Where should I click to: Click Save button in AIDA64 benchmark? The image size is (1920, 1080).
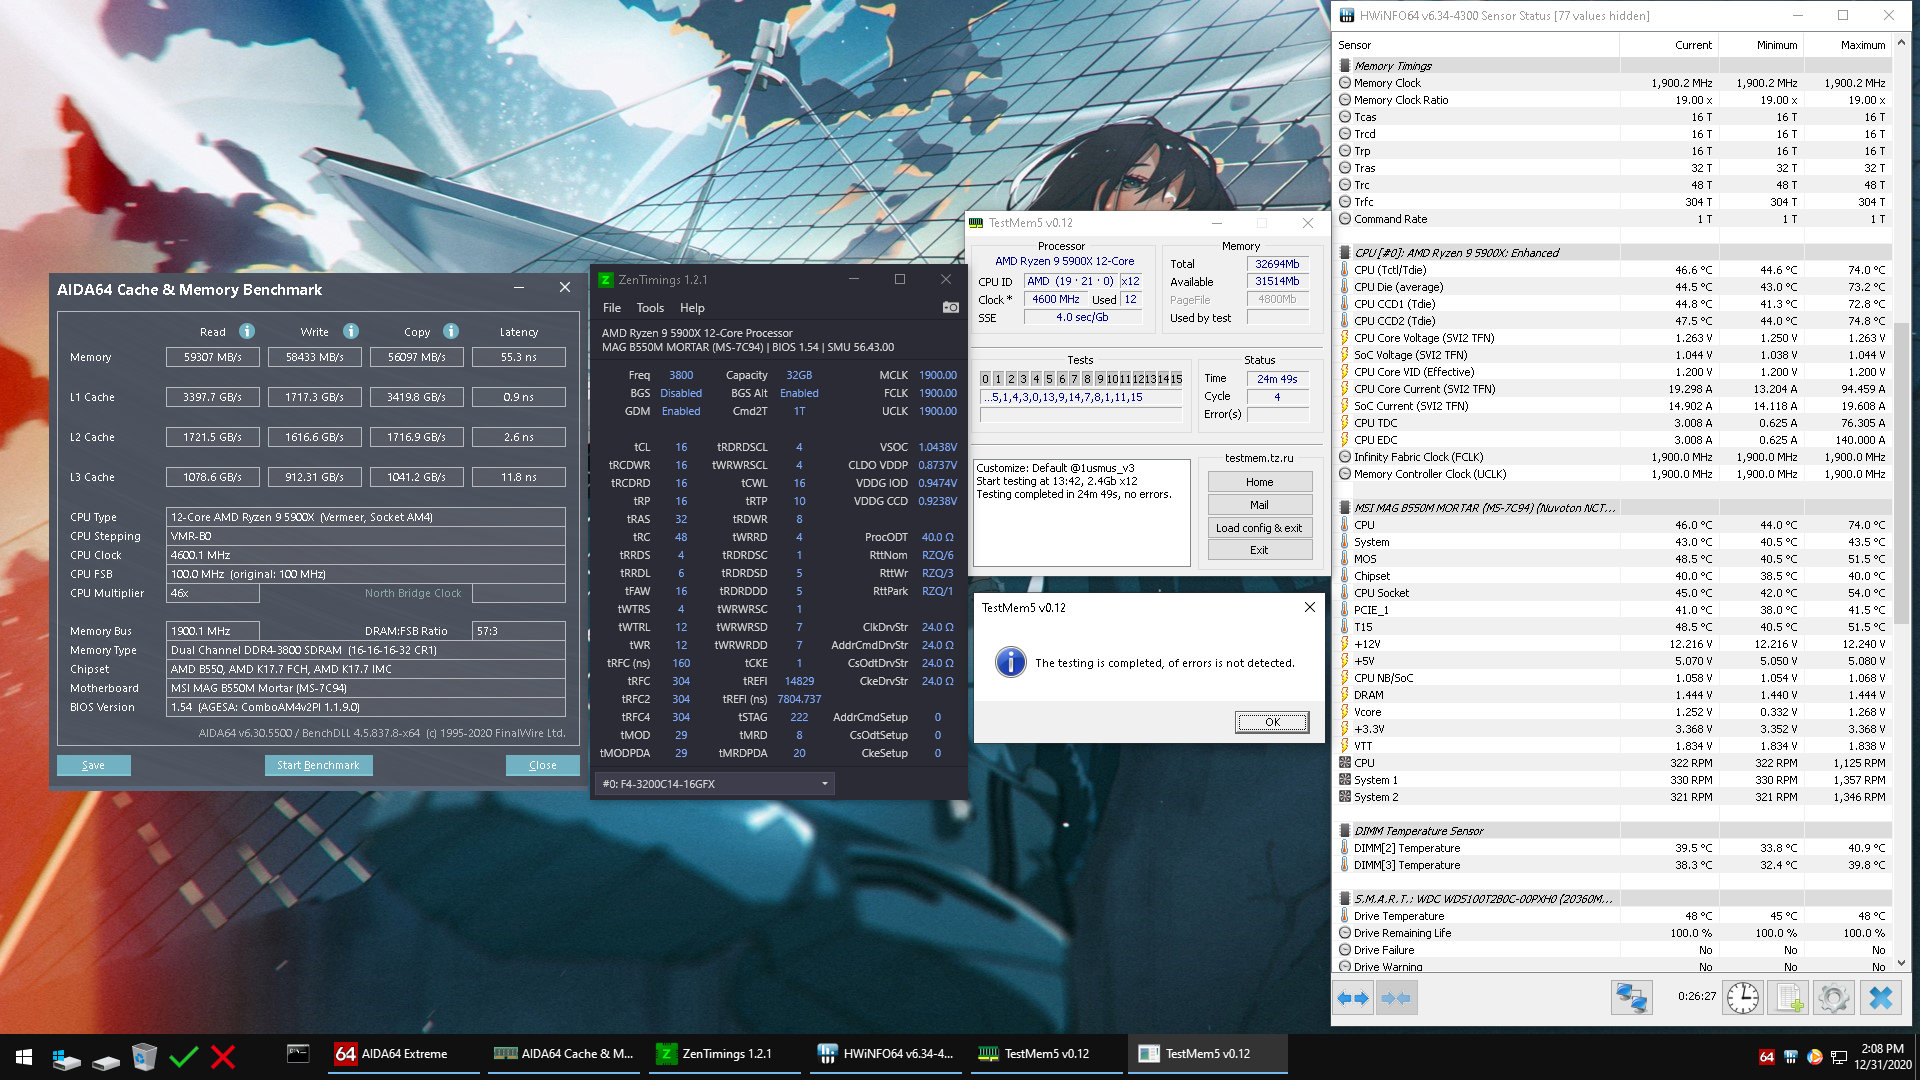pyautogui.click(x=93, y=765)
